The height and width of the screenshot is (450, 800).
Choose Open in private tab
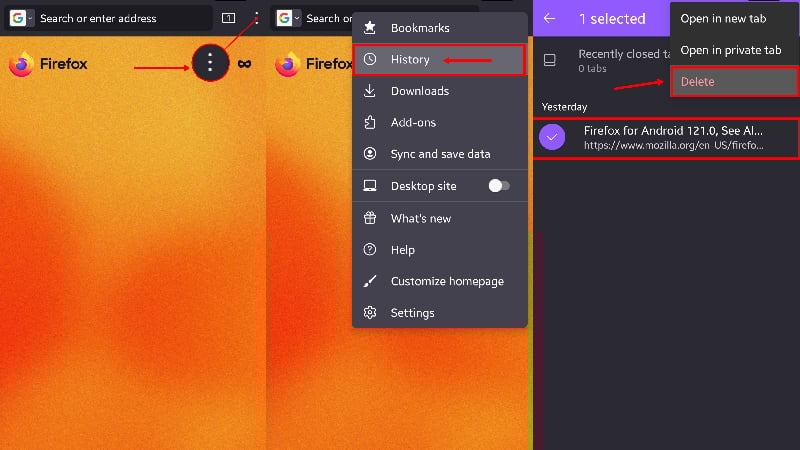tap(735, 50)
